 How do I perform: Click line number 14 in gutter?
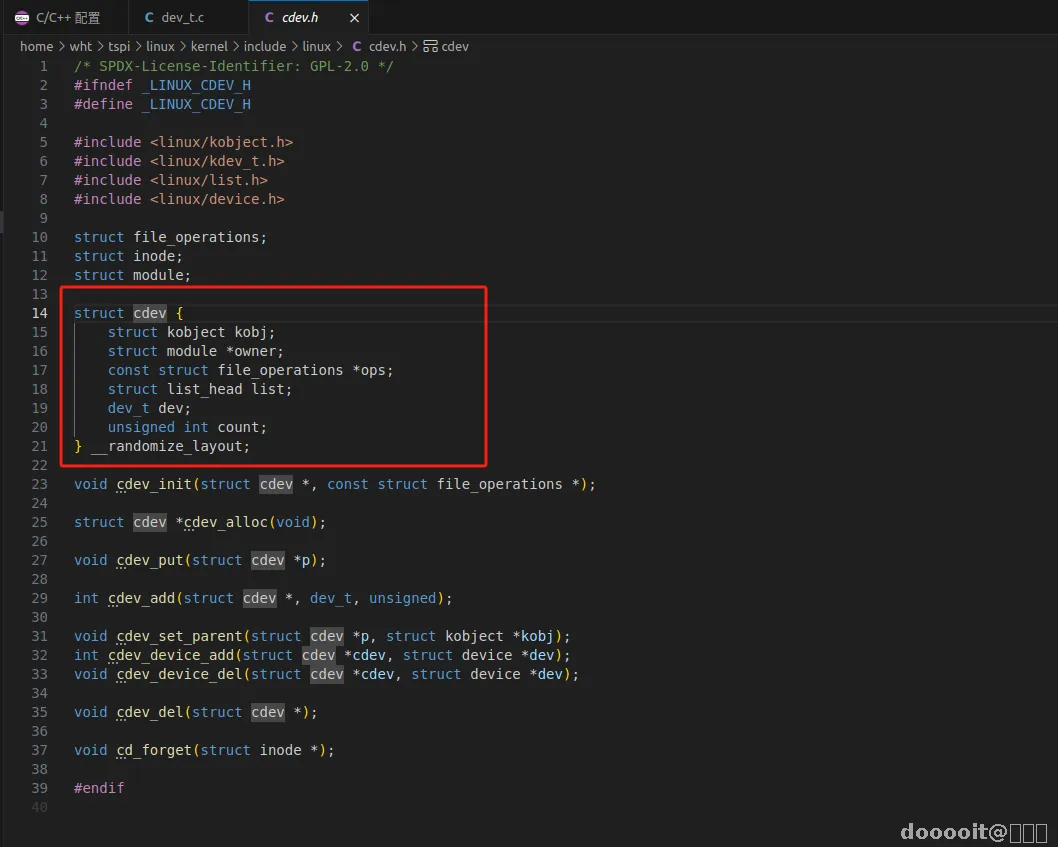(40, 313)
